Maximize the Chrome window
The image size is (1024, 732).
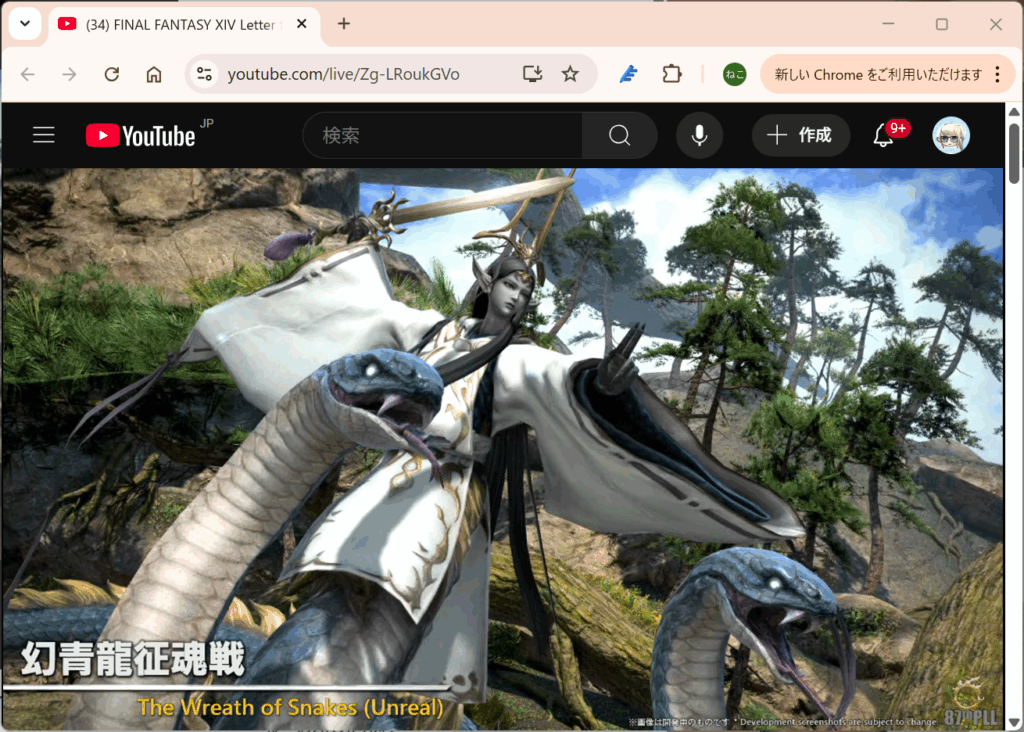click(942, 24)
